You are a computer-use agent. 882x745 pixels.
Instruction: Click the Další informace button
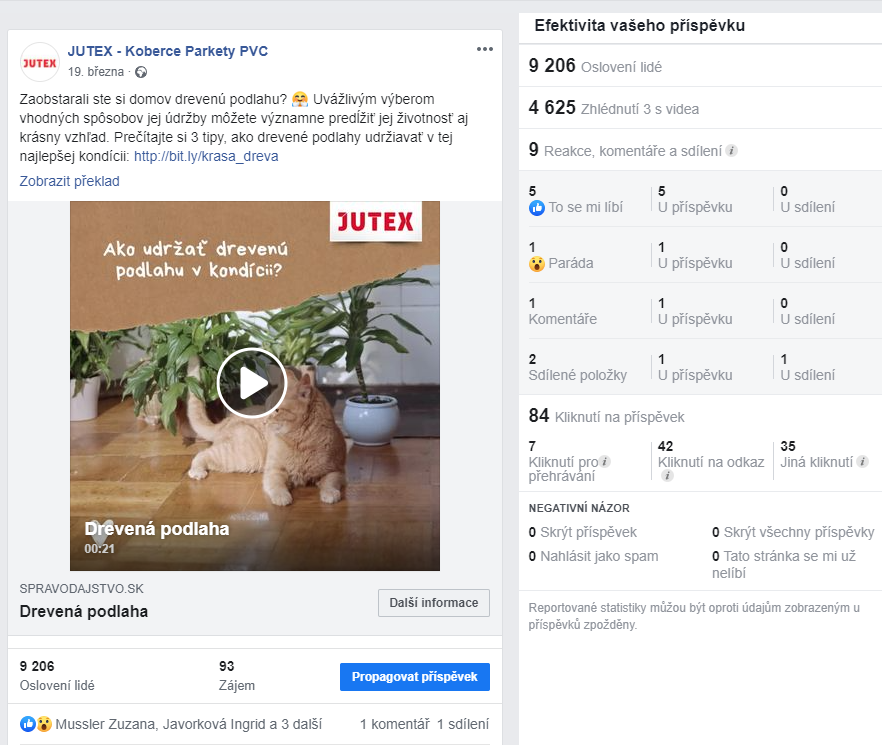tap(434, 603)
